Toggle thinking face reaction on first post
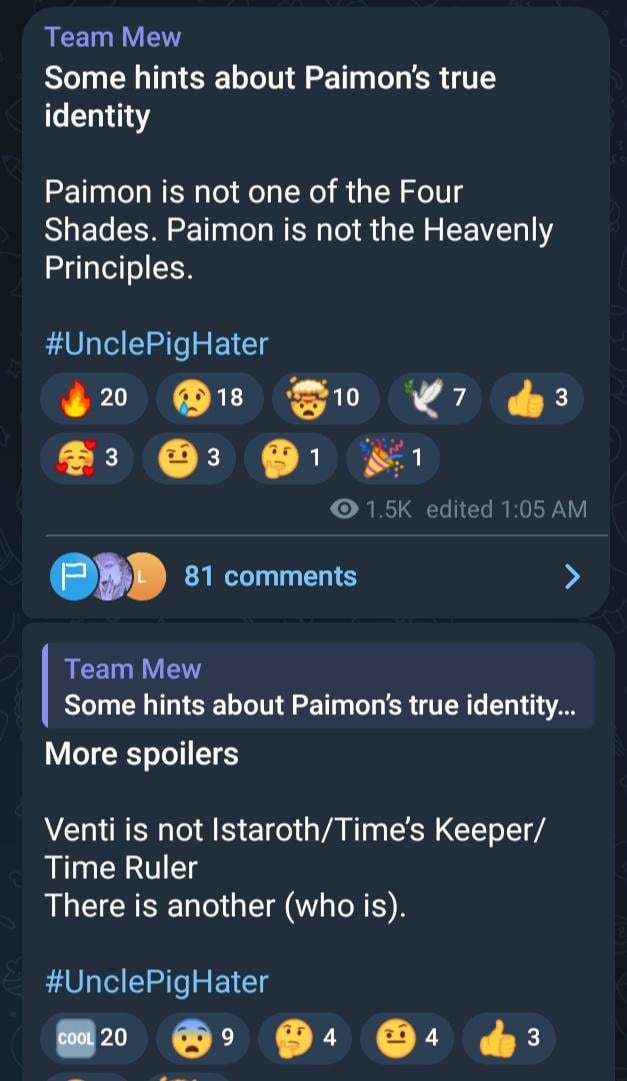This screenshot has width=627, height=1081. click(294, 458)
